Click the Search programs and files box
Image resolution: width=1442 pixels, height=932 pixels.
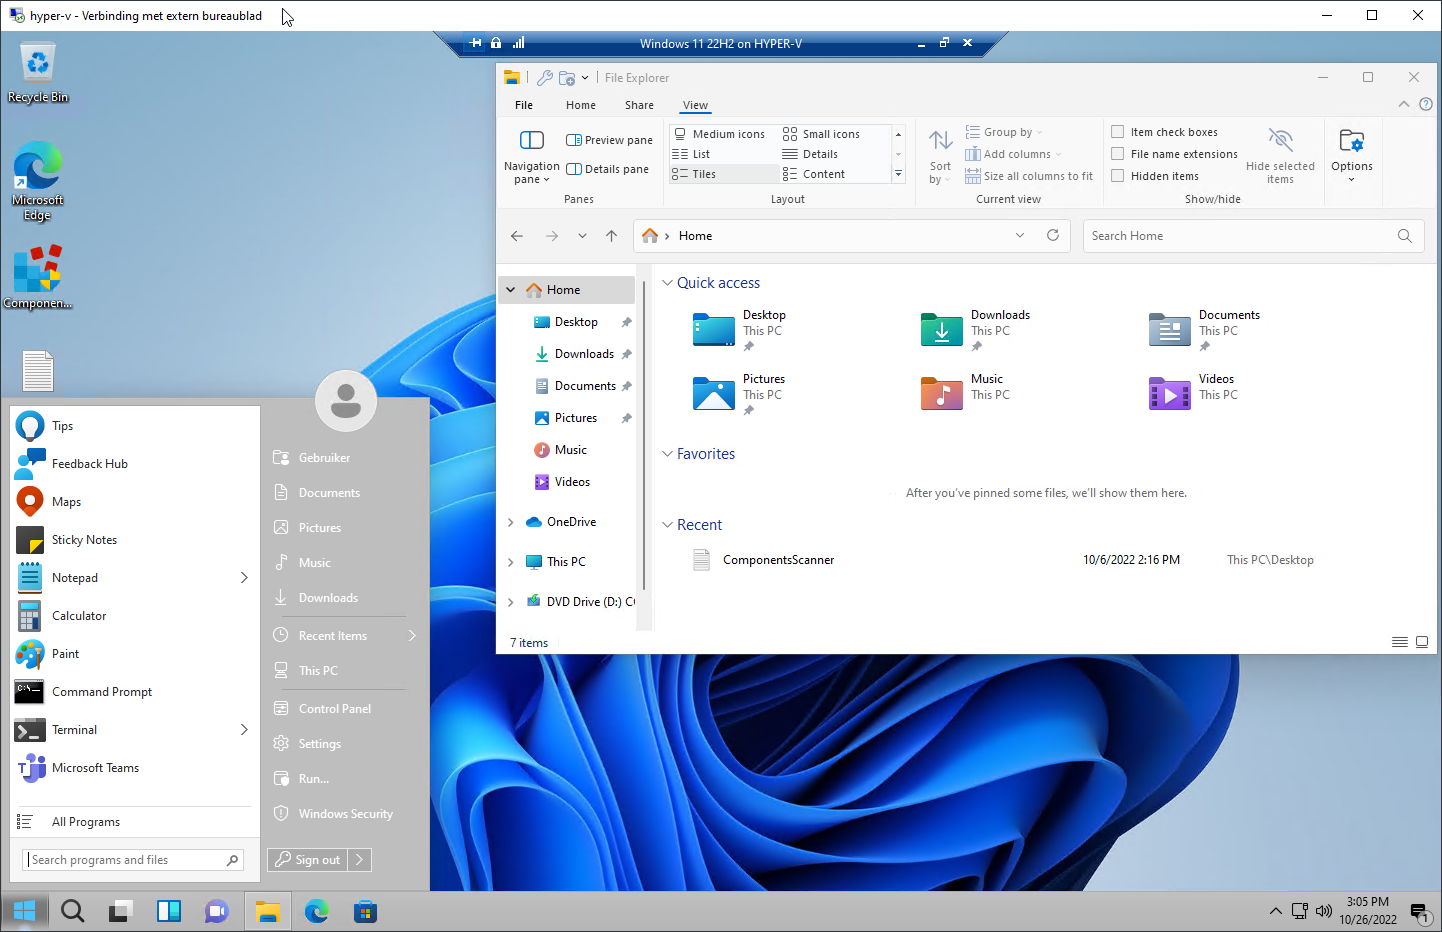(133, 860)
